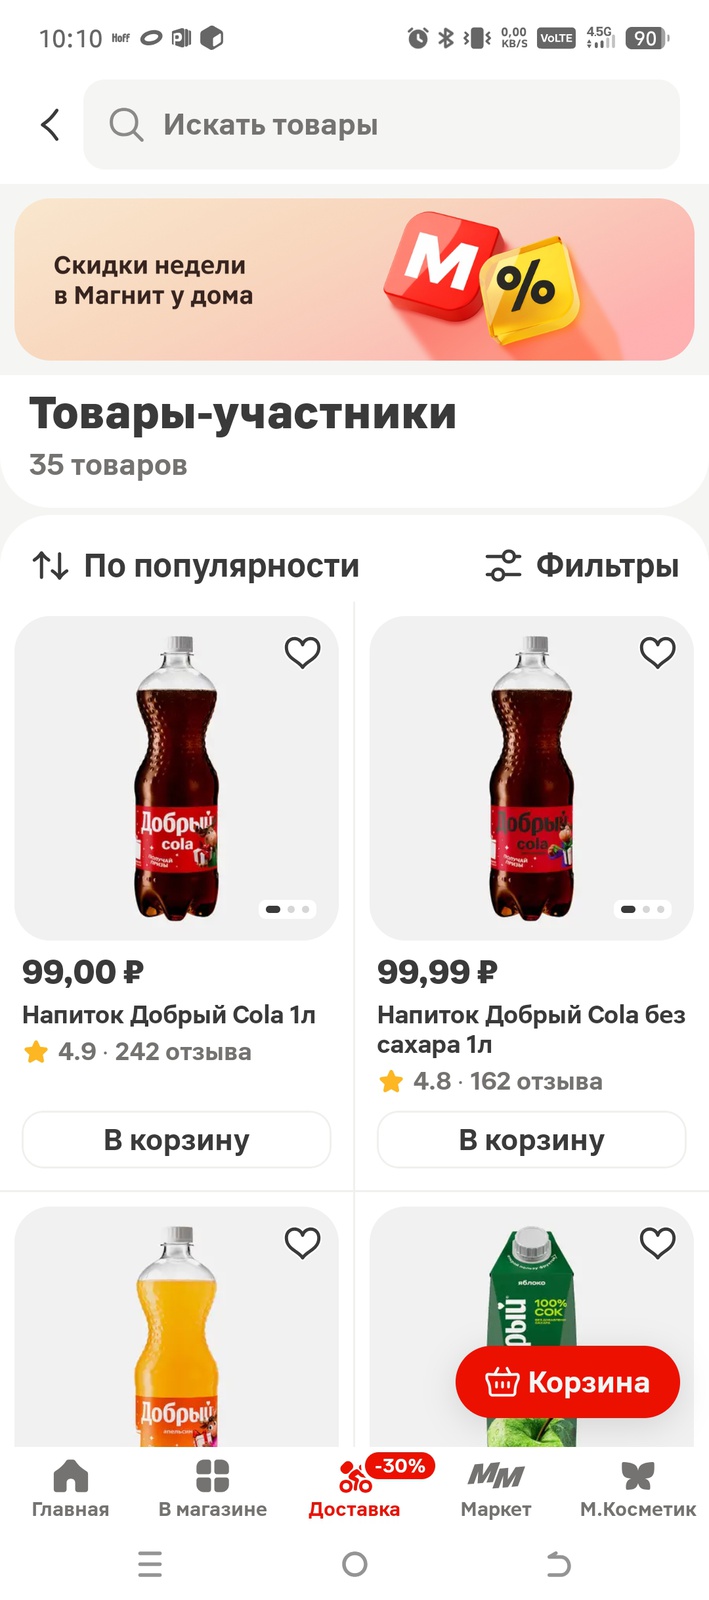The image size is (709, 1600).
Task: Open the Добрый Cola 1л product image
Action: [x=177, y=778]
